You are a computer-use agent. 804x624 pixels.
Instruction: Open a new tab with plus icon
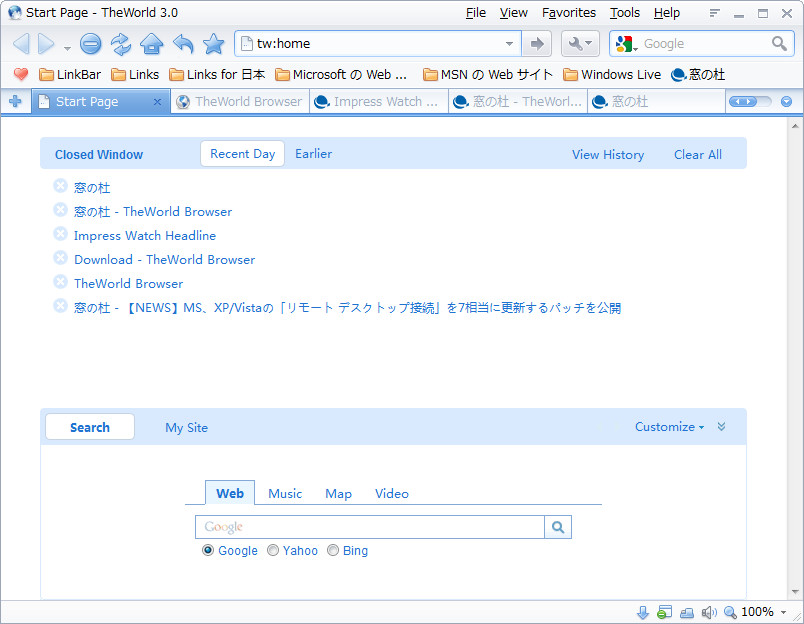[15, 102]
